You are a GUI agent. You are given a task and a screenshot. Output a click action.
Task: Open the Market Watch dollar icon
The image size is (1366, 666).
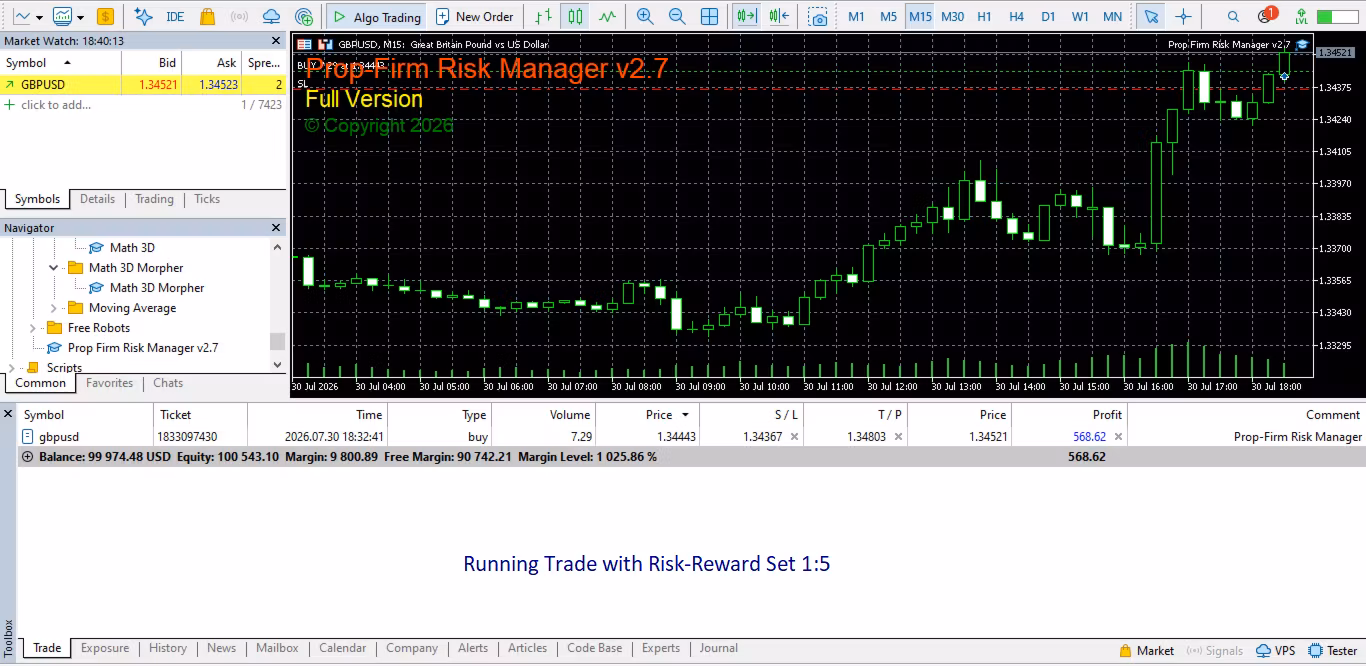point(105,17)
